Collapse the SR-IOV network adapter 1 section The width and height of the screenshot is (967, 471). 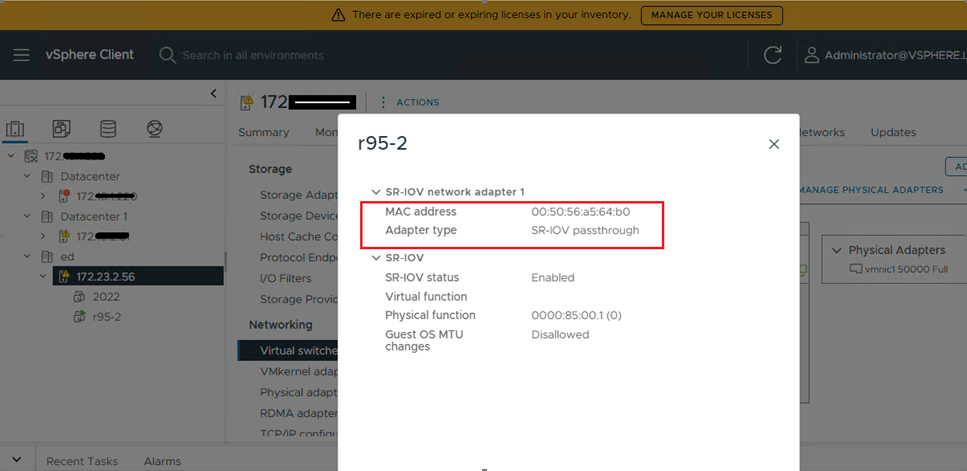point(376,192)
